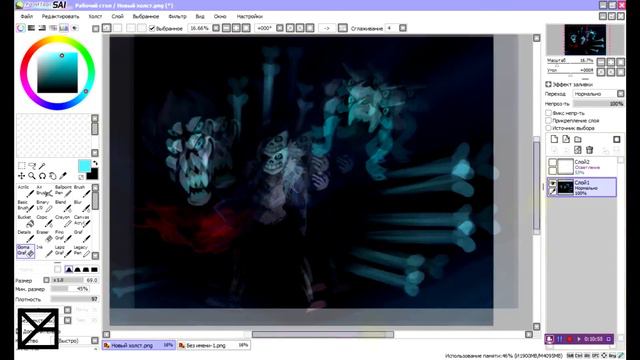
Task: Select the flat square brush edge shape
Action: click(x=94, y=269)
